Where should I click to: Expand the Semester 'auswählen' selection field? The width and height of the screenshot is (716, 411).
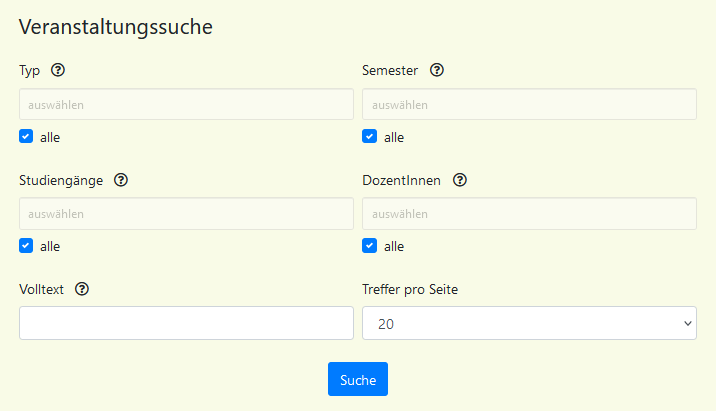(x=529, y=104)
